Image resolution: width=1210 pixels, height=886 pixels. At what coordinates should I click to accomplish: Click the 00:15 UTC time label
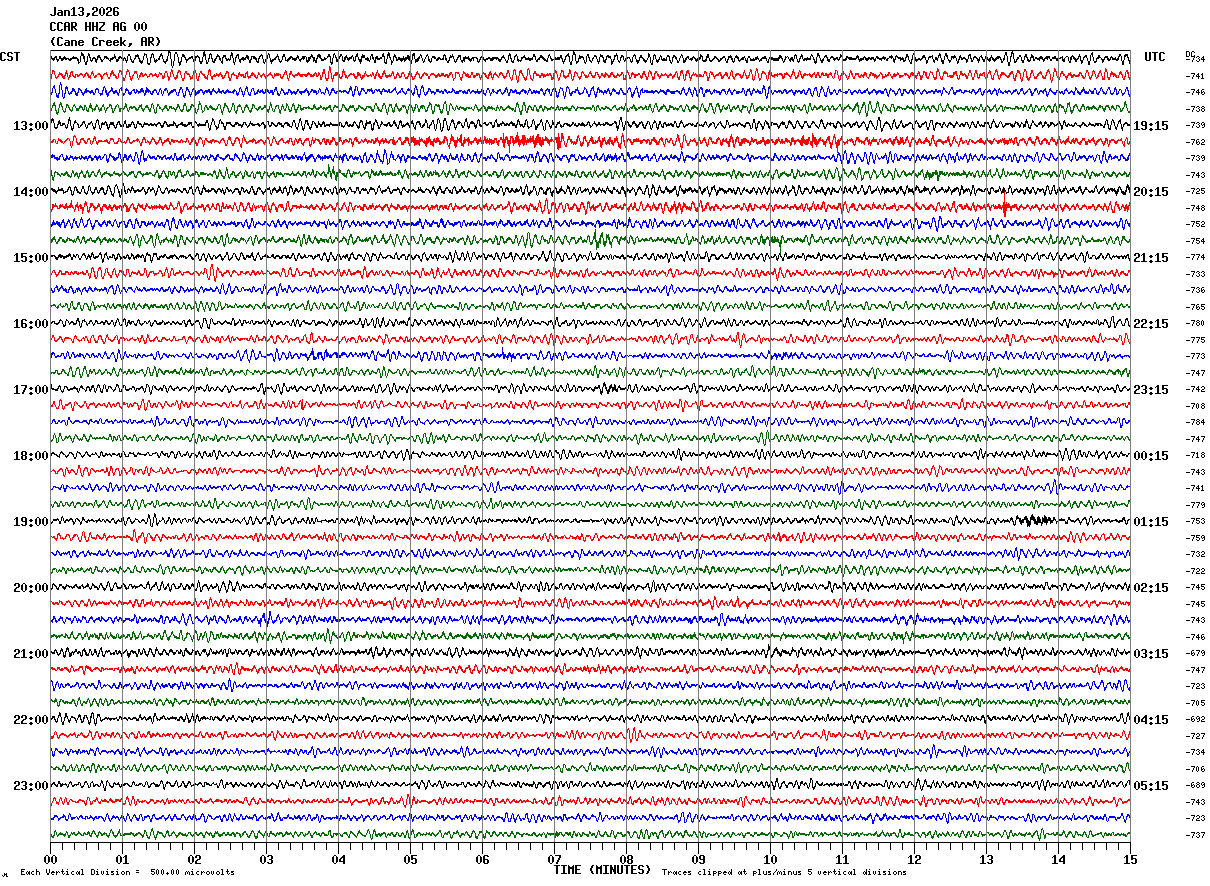point(1151,456)
